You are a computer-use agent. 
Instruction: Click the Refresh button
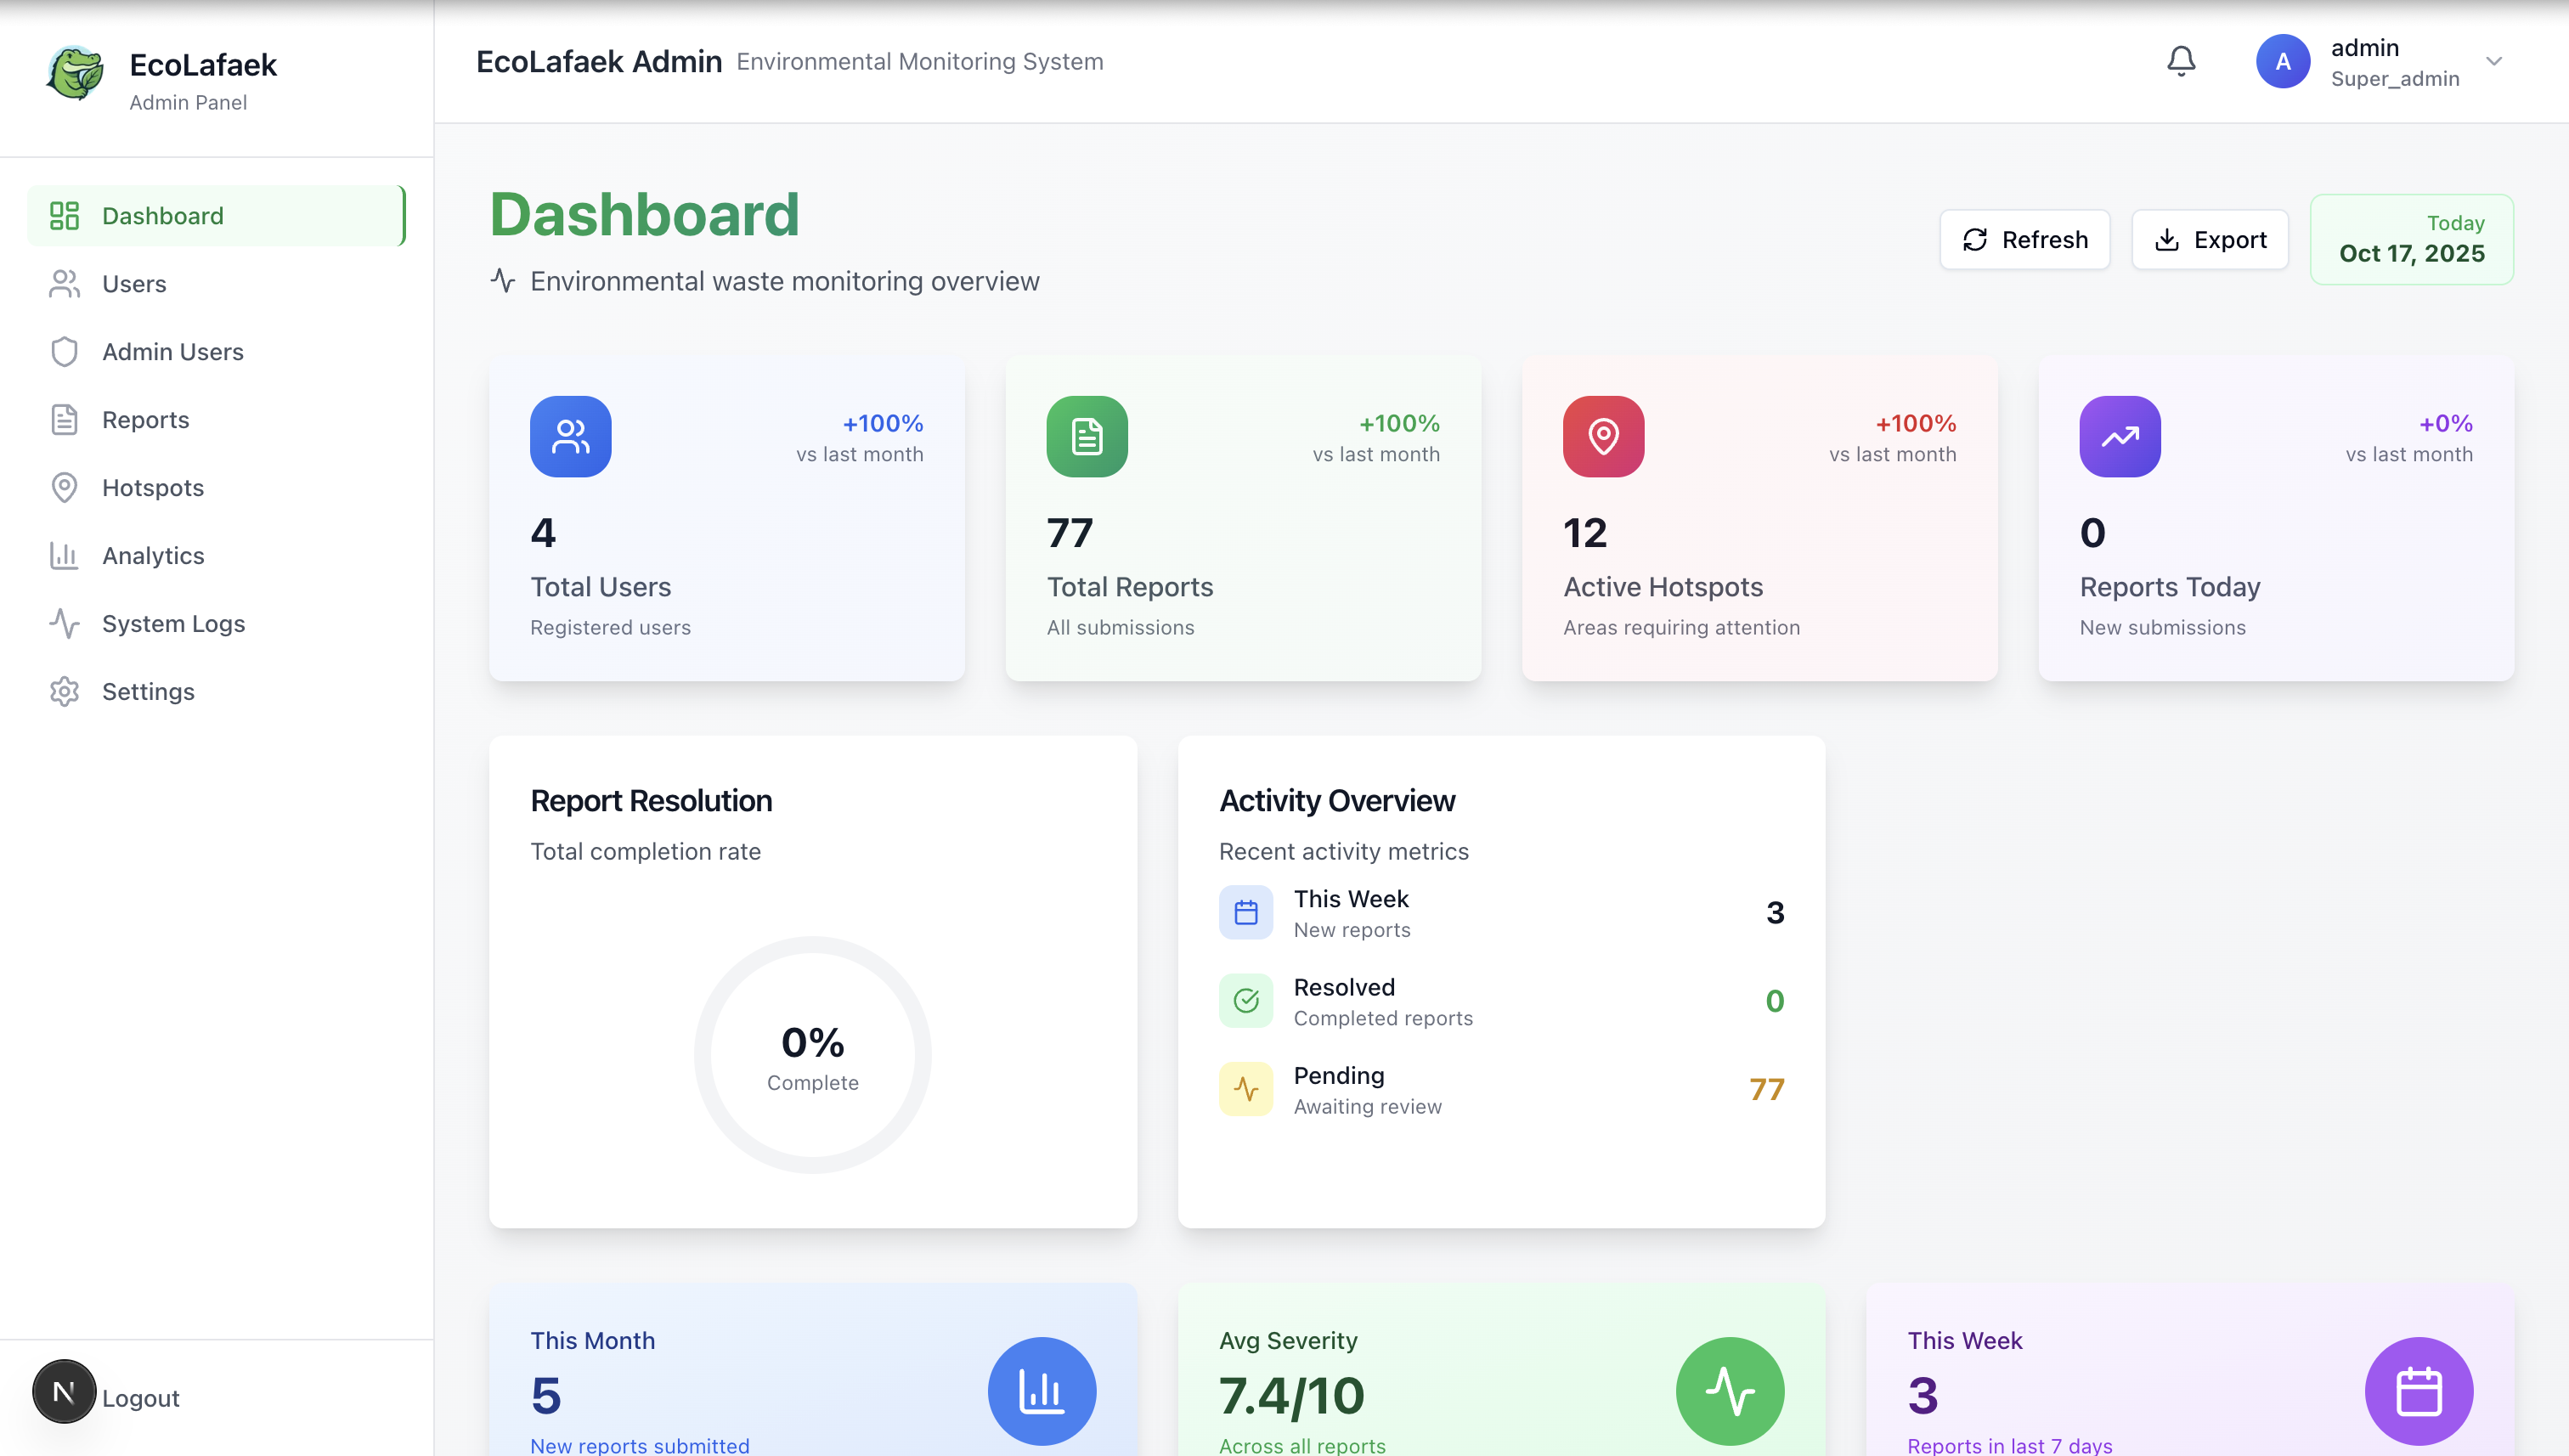coord(2024,239)
